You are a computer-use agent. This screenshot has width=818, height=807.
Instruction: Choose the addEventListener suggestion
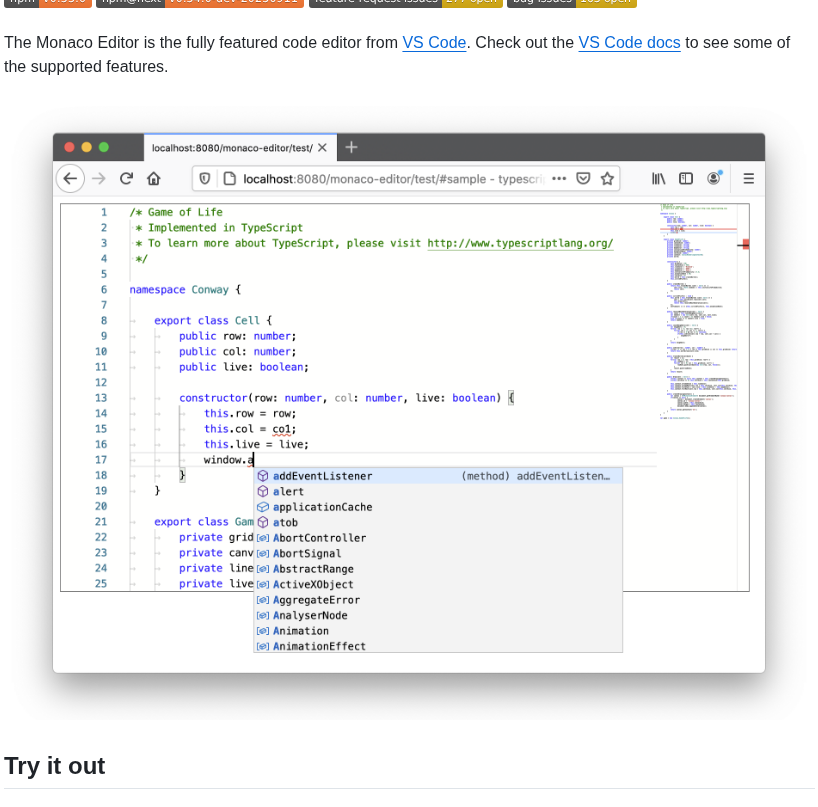(x=438, y=476)
